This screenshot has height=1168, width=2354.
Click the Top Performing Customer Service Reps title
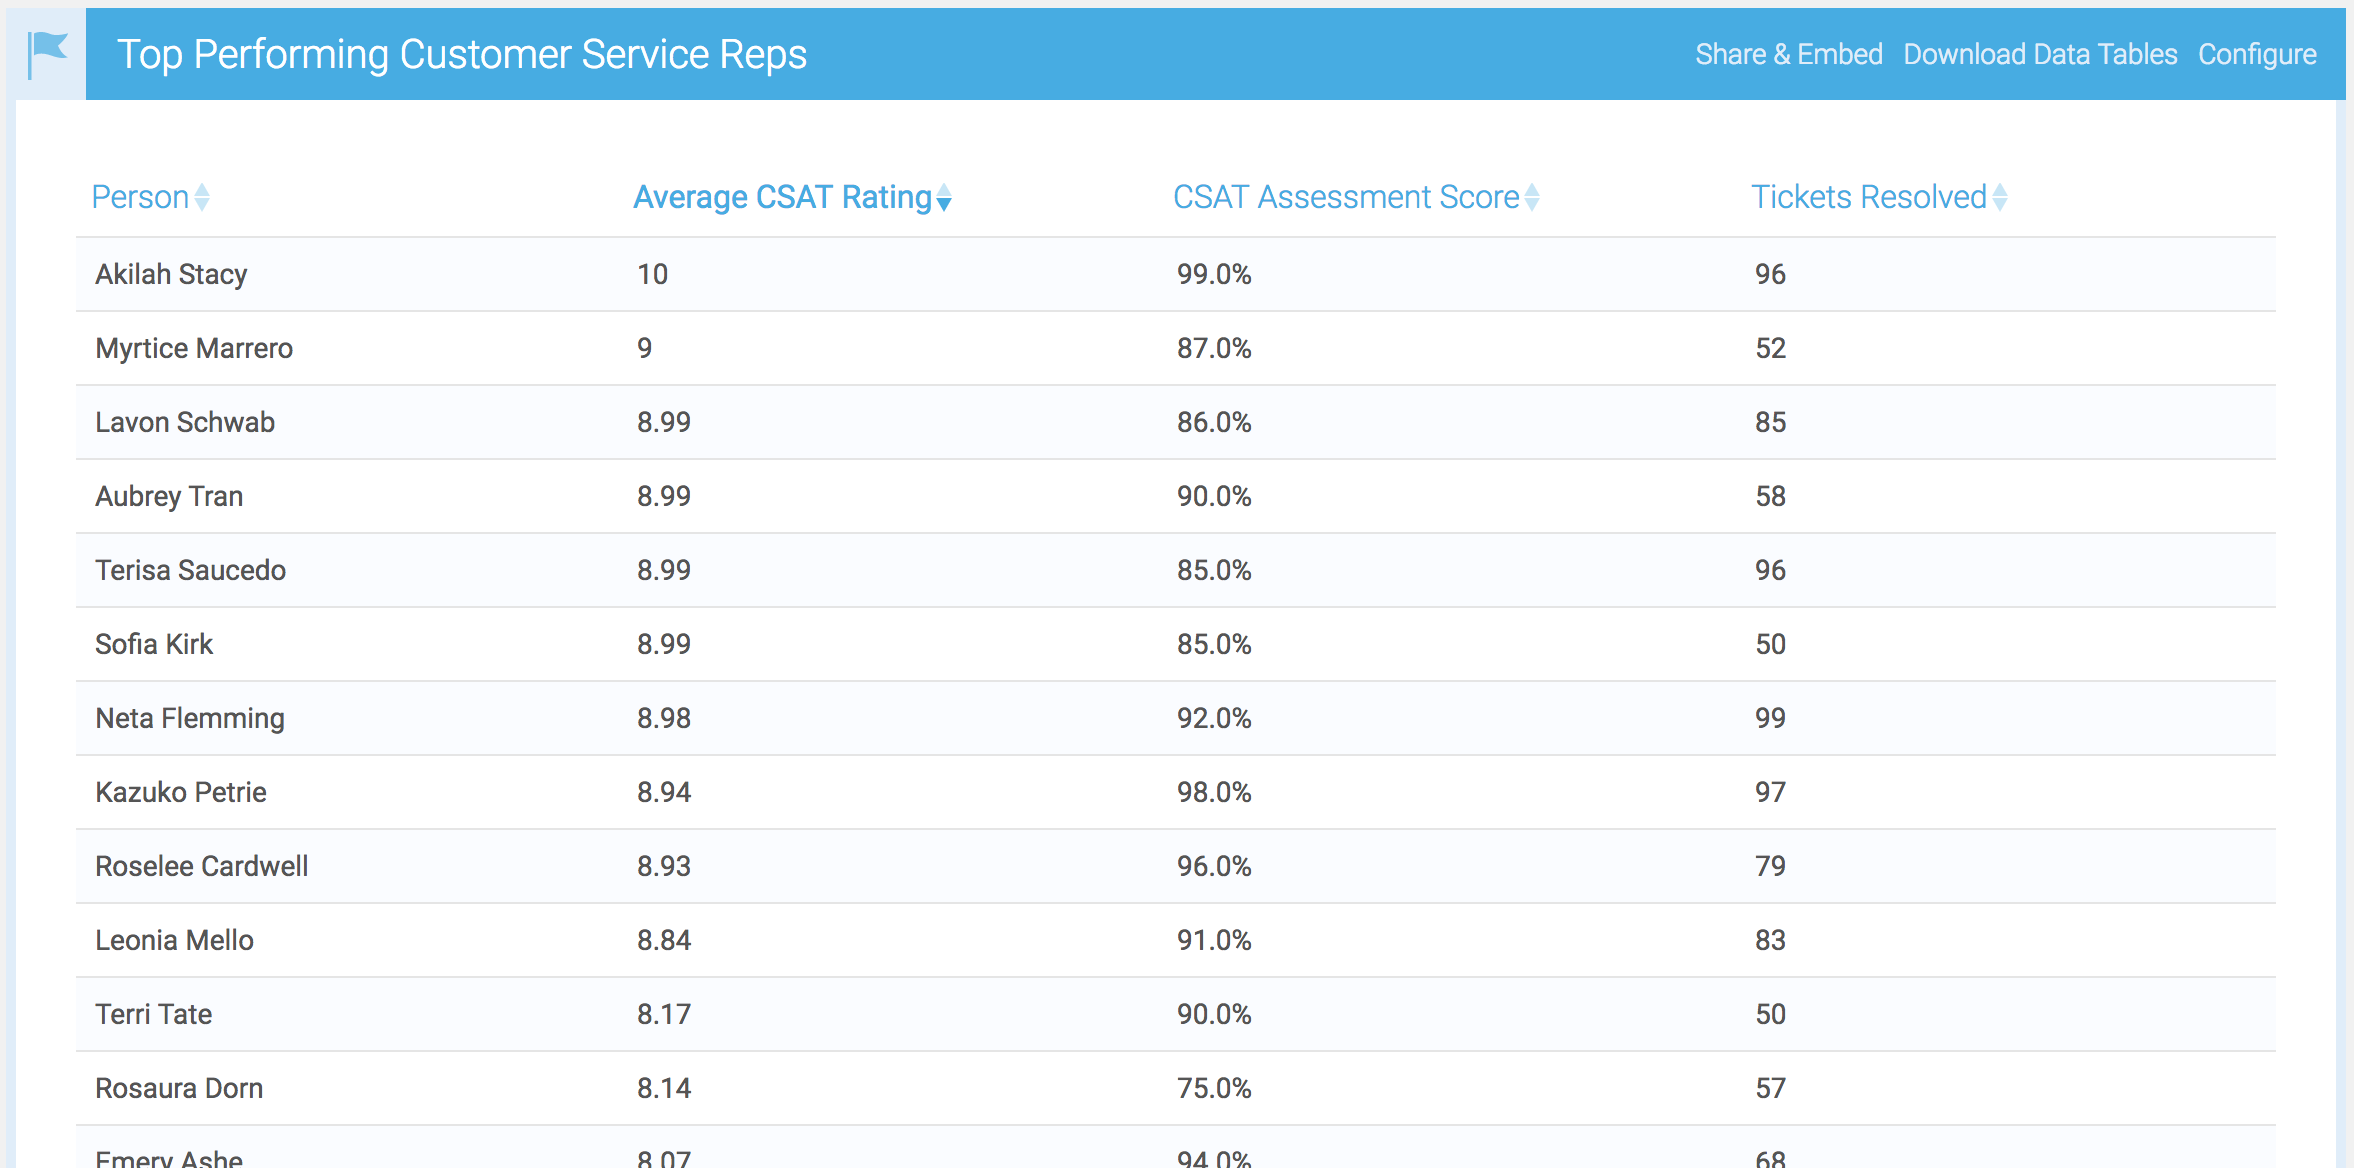[461, 54]
